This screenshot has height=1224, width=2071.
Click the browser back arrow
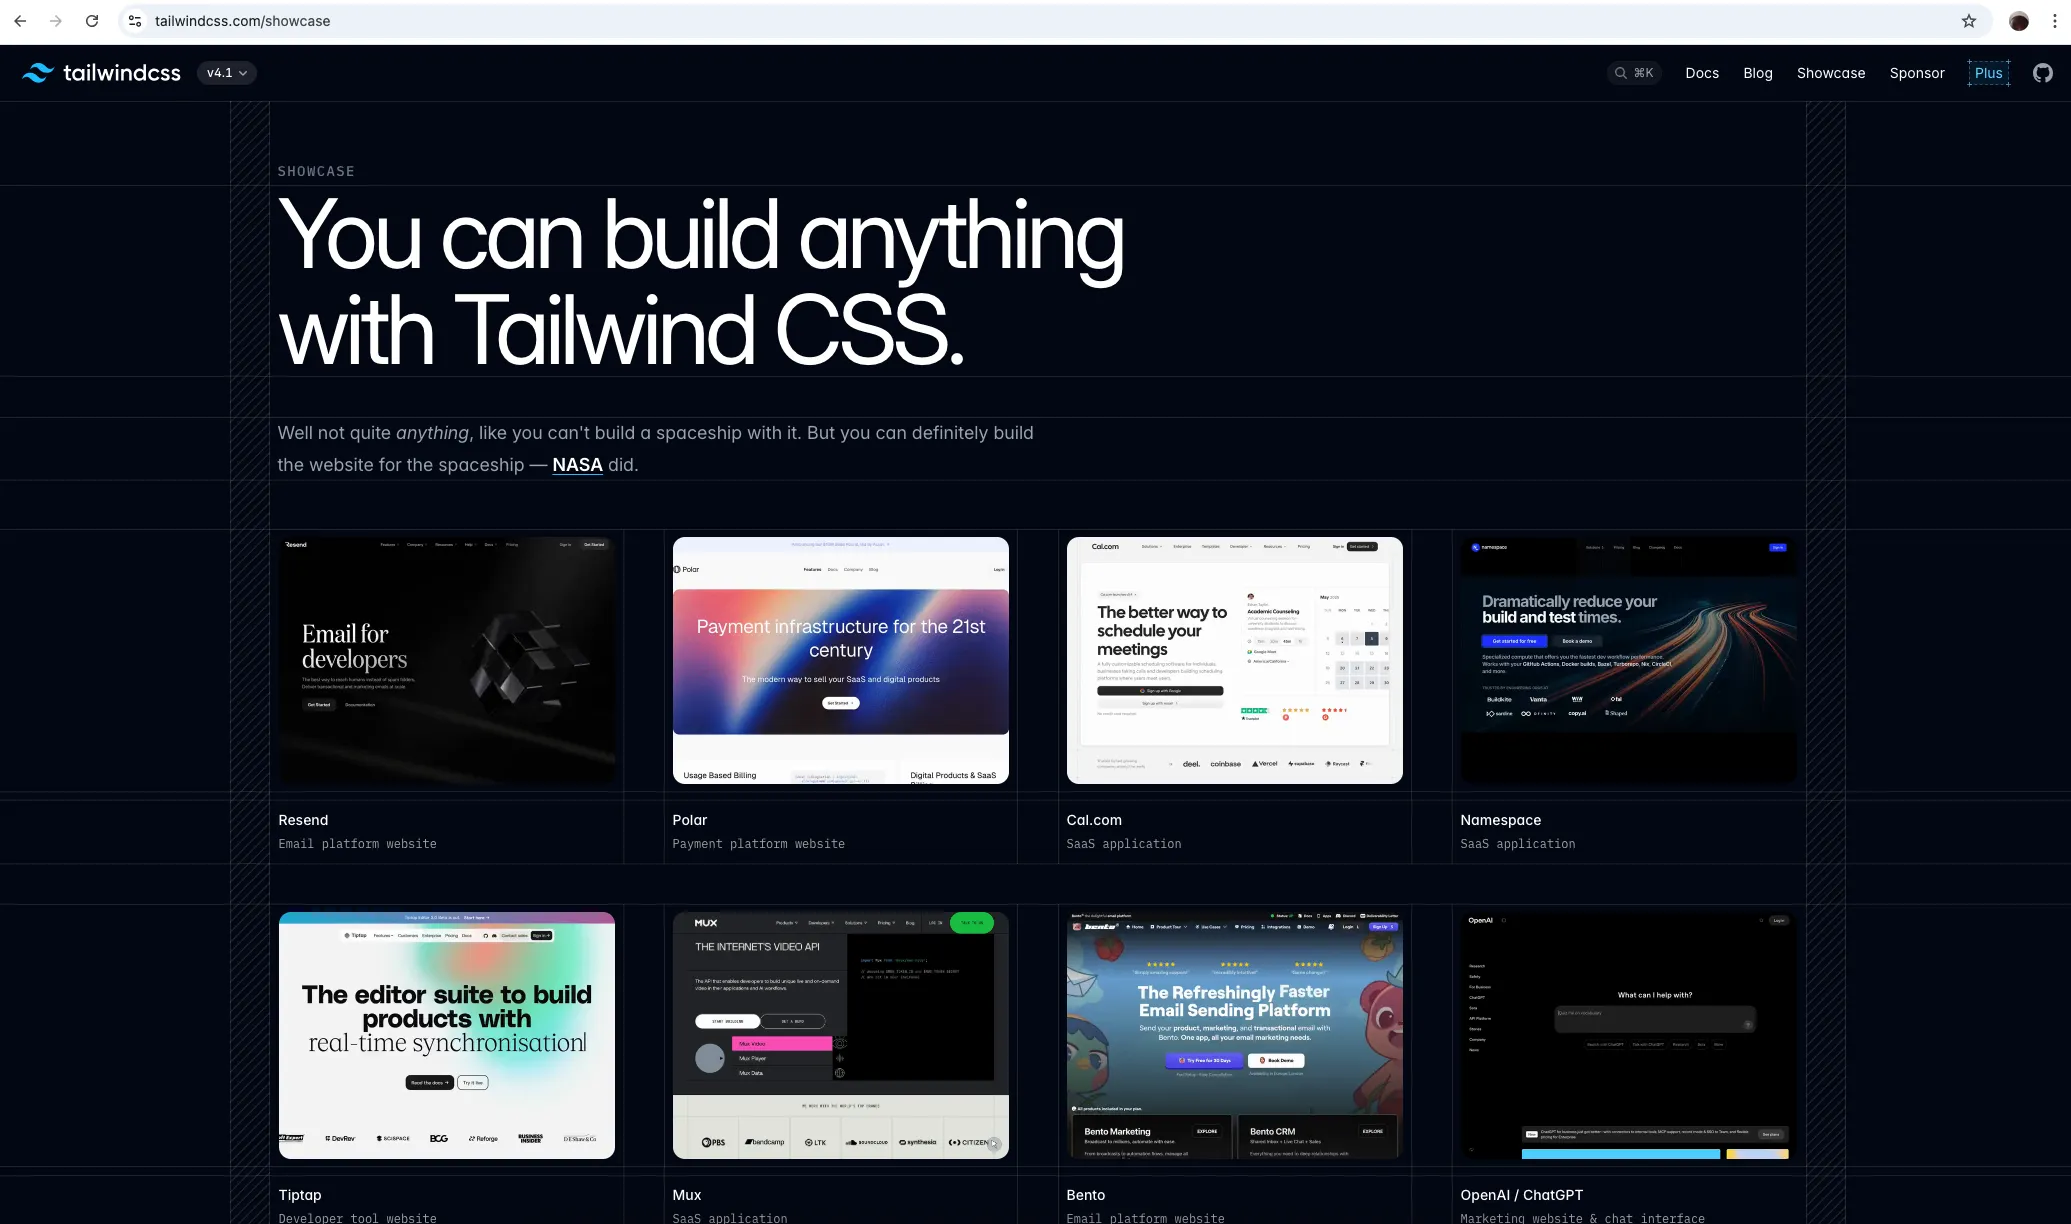coord(20,20)
